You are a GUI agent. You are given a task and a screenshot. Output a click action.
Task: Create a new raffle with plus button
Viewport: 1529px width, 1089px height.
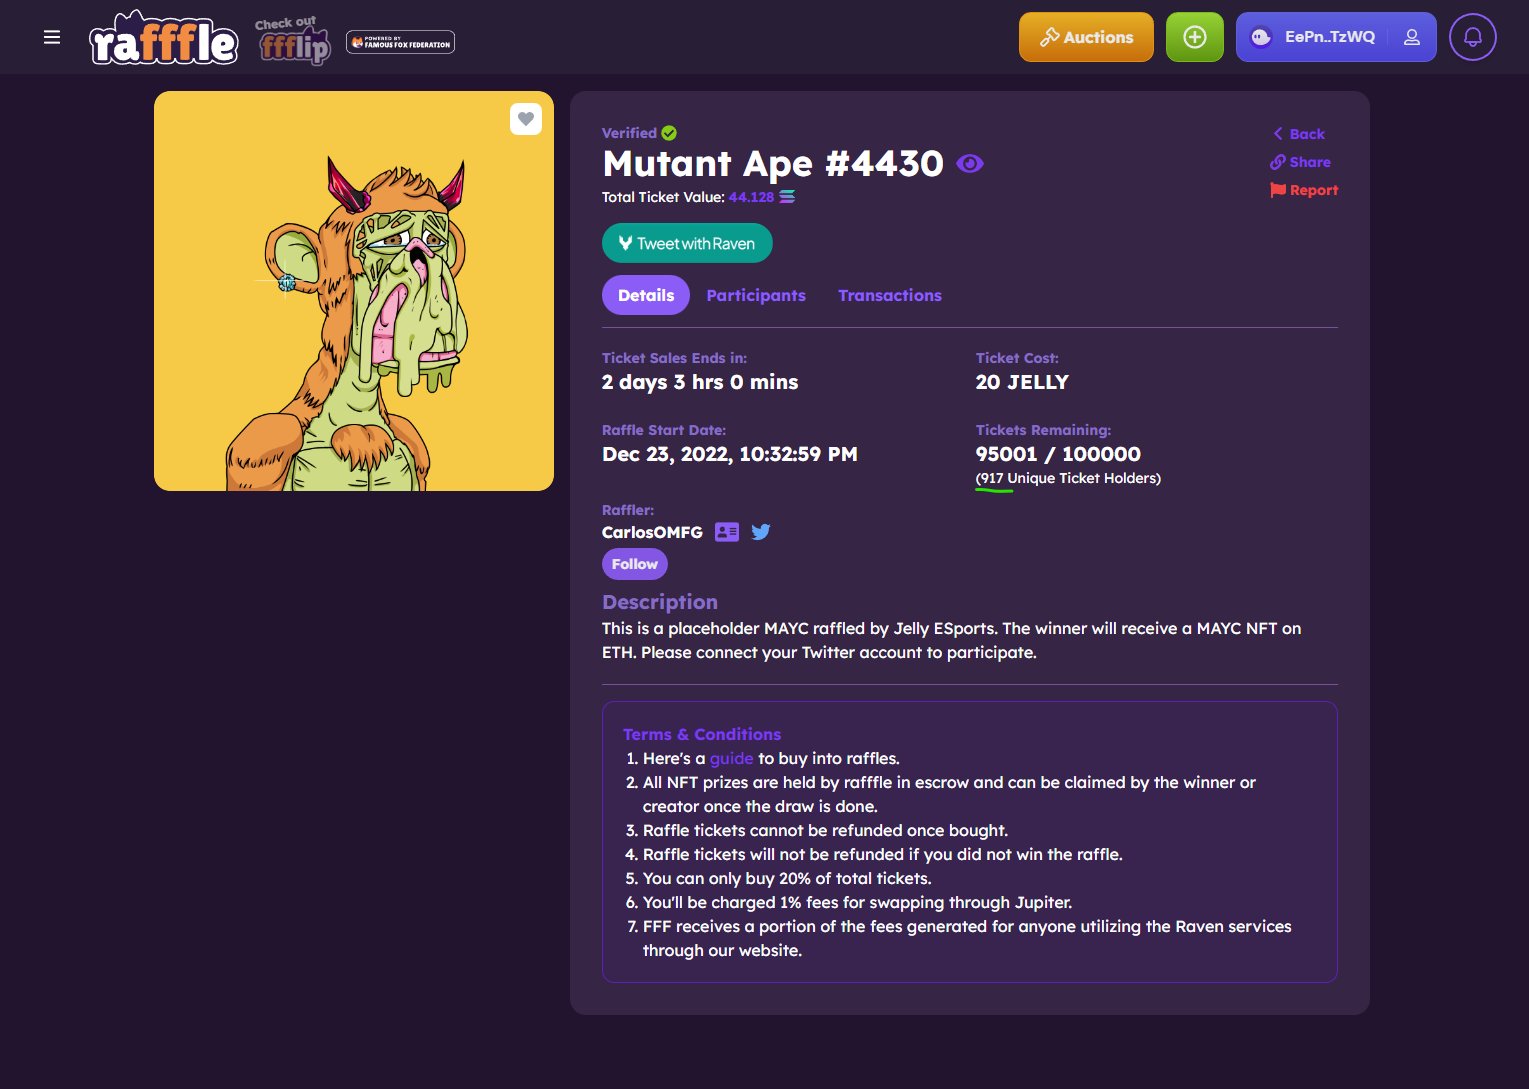1194,37
